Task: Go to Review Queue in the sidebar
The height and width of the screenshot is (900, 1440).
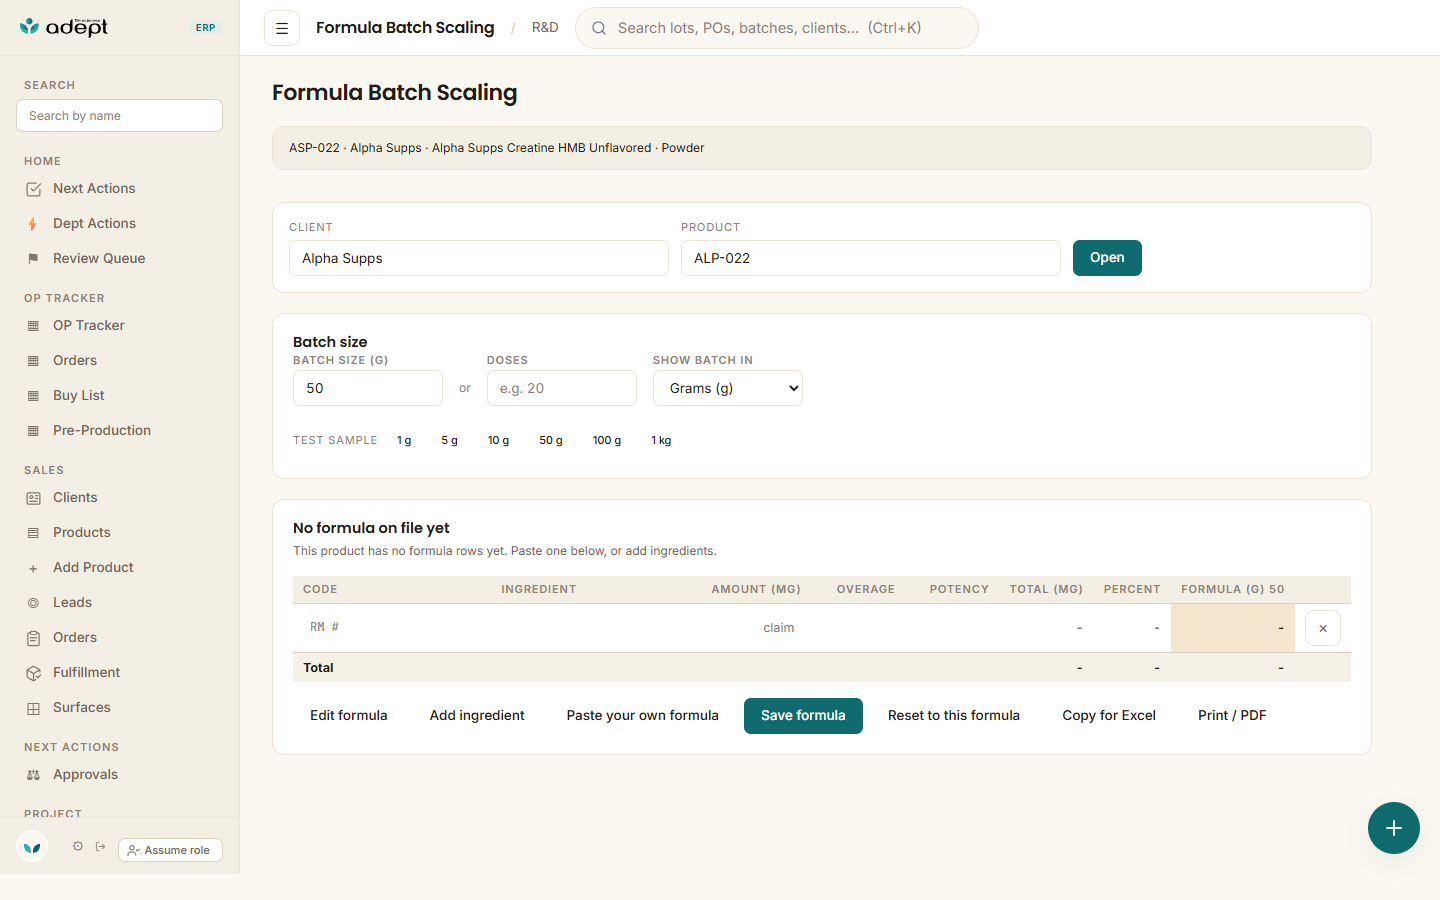Action: point(99,258)
